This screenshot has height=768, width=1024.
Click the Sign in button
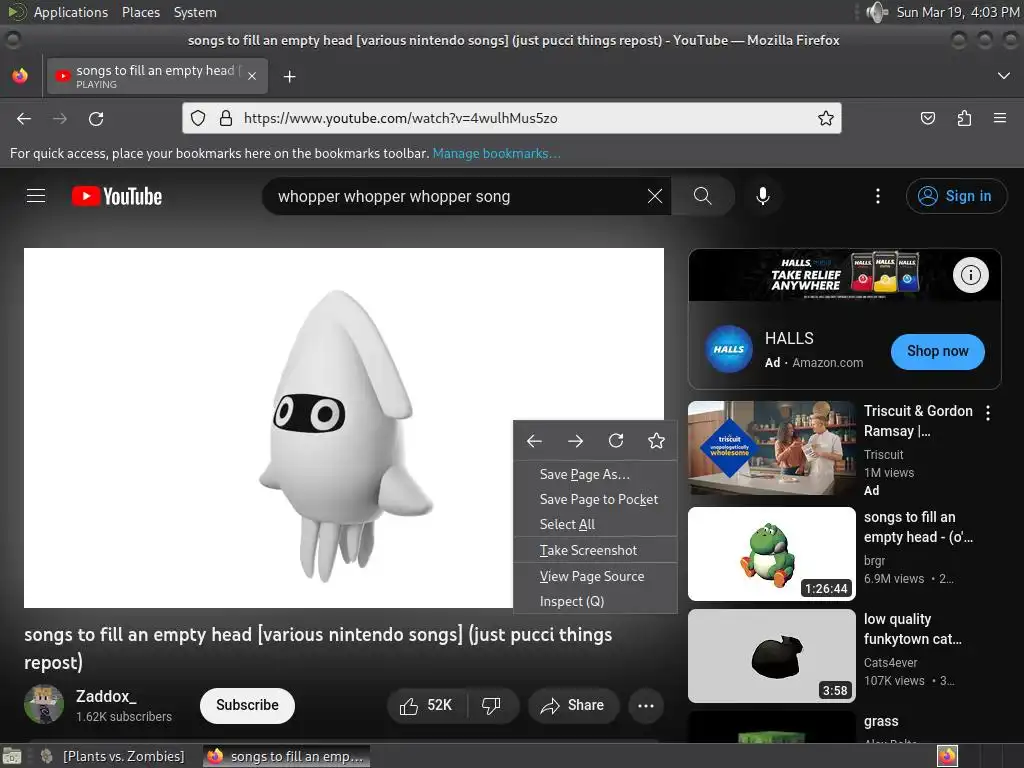[956, 196]
